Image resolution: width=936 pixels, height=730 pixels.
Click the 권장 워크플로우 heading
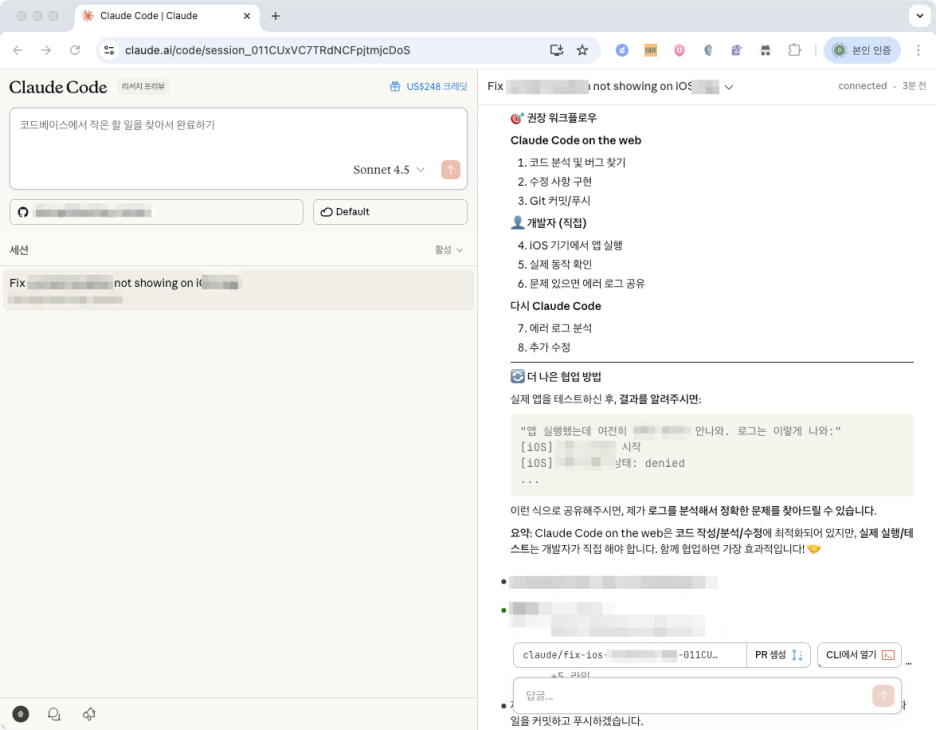click(x=554, y=118)
